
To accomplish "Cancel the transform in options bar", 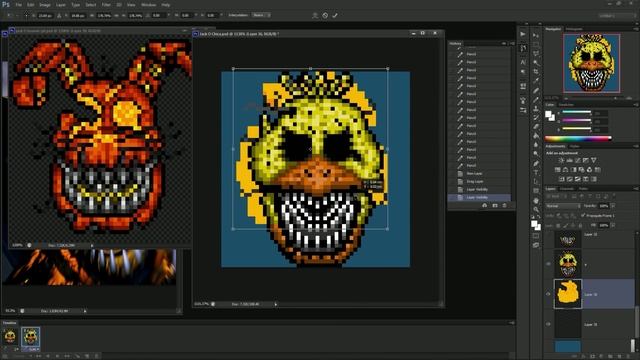I will [x=325, y=16].
